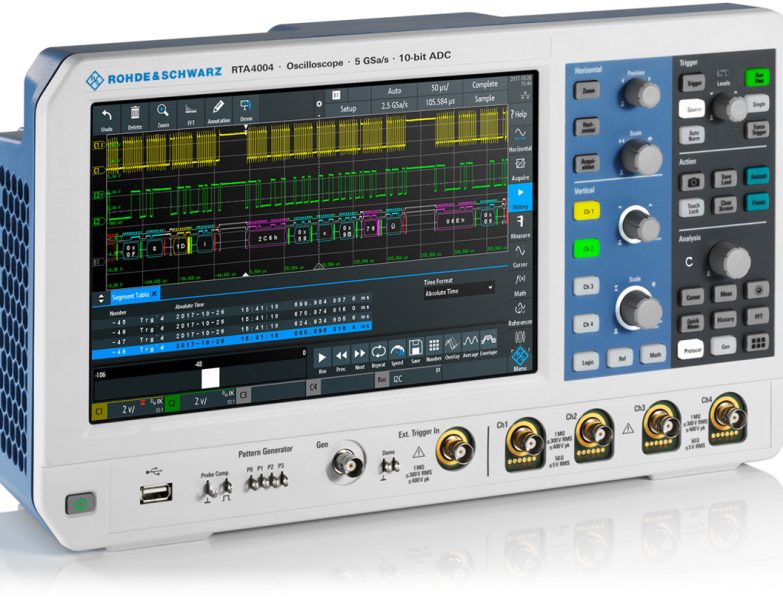Expand the segment table using up-down arrows
Image resolution: width=783 pixels, height=600 pixels.
pyautogui.click(x=101, y=299)
